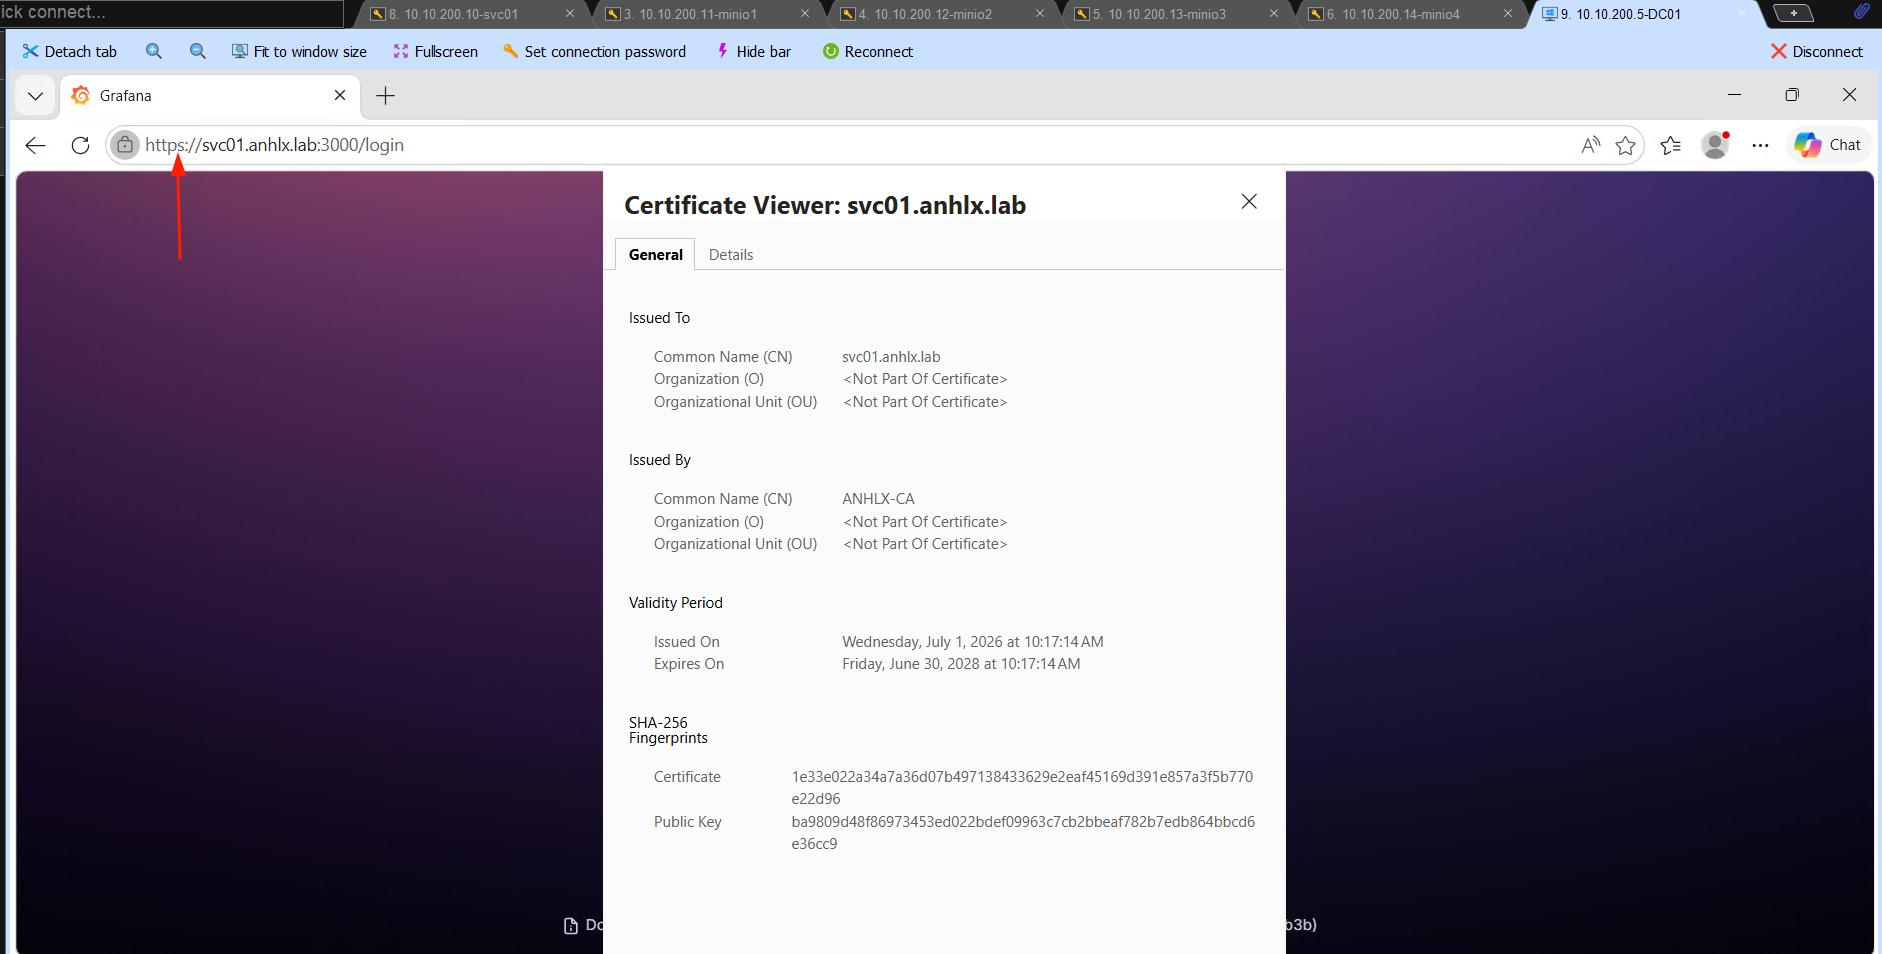
Task: Click Fit to window size
Action: 299,51
